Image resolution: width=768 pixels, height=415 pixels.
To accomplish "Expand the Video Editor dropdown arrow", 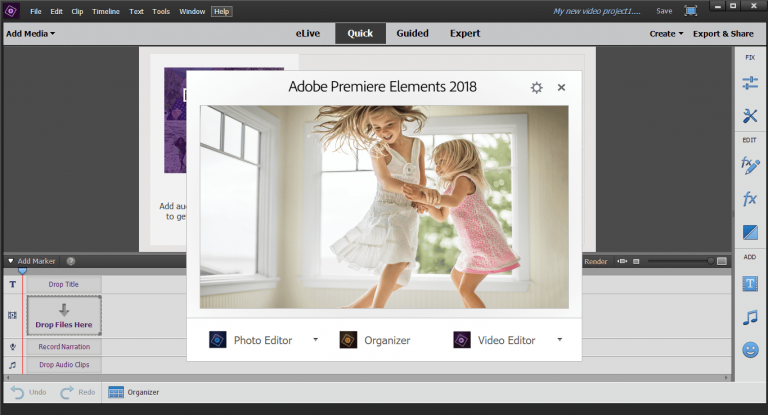I will click(x=559, y=340).
